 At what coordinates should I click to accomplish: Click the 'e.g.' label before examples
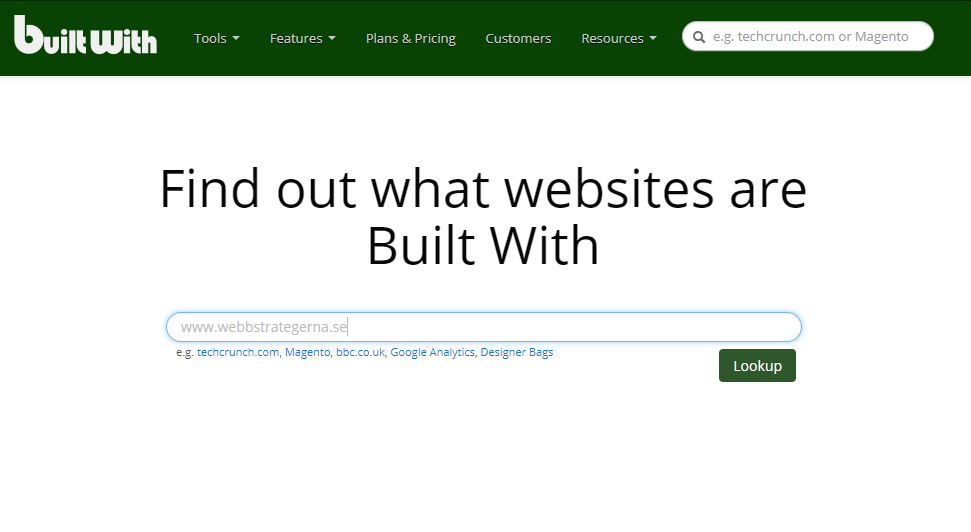(184, 353)
